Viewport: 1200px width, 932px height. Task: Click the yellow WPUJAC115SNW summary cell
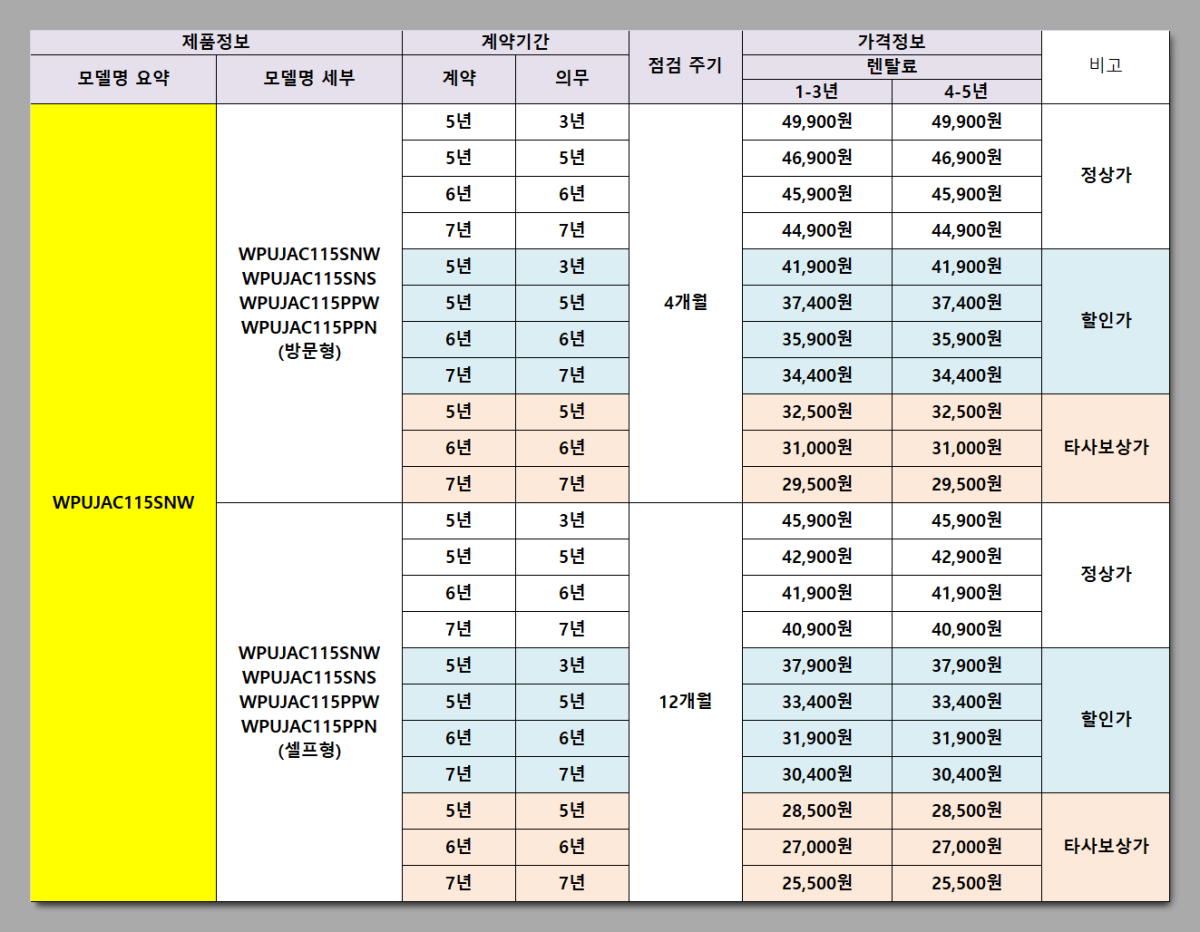(124, 502)
